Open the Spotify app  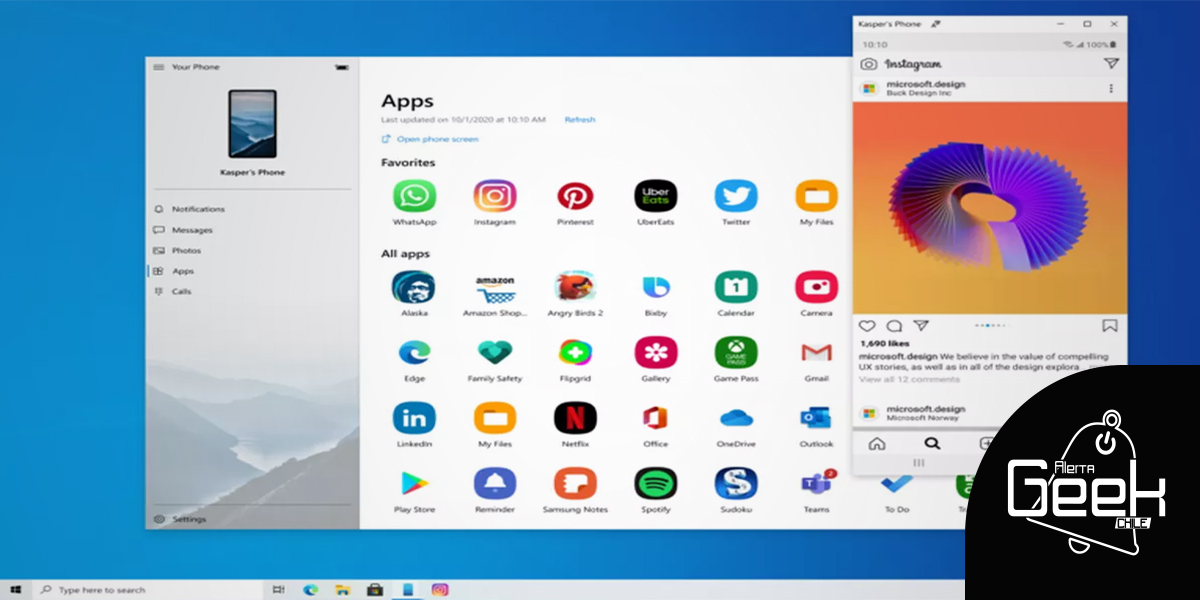(655, 483)
